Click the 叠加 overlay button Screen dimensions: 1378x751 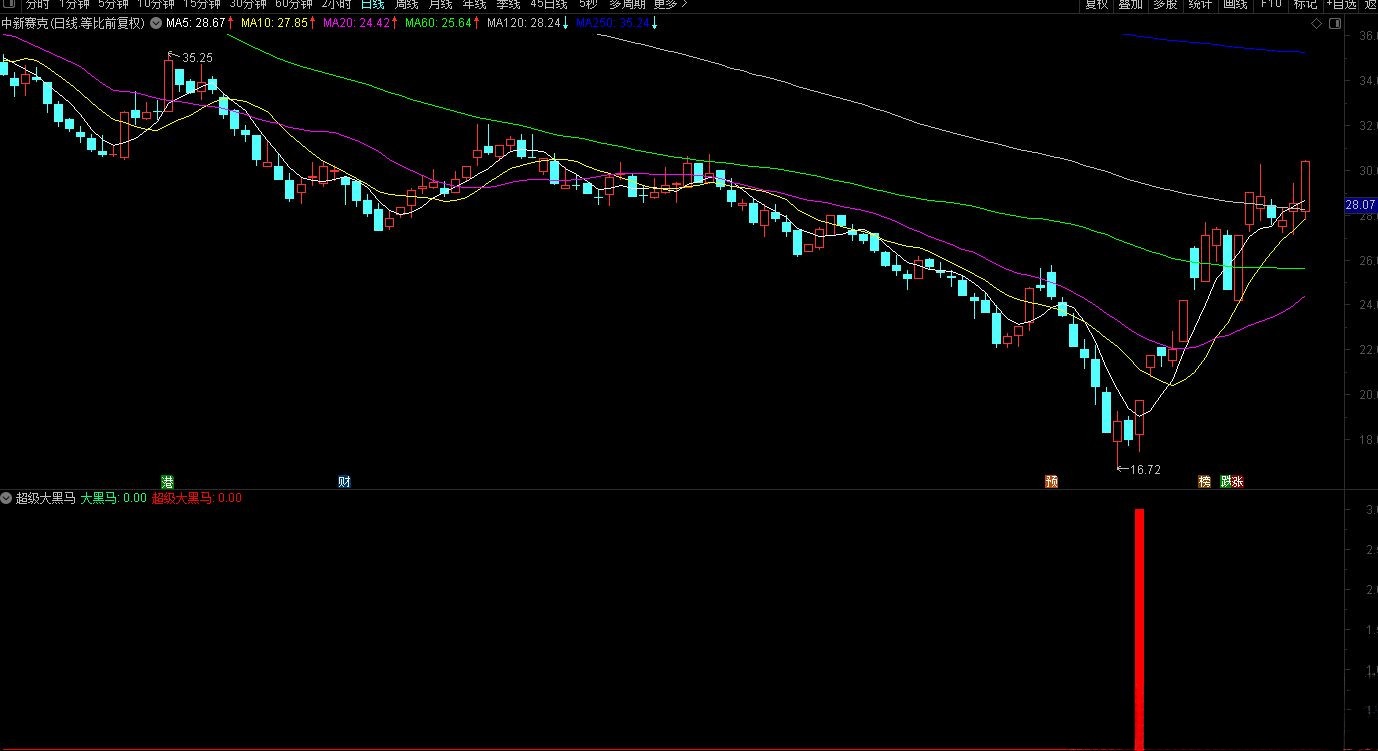[x=1130, y=4]
